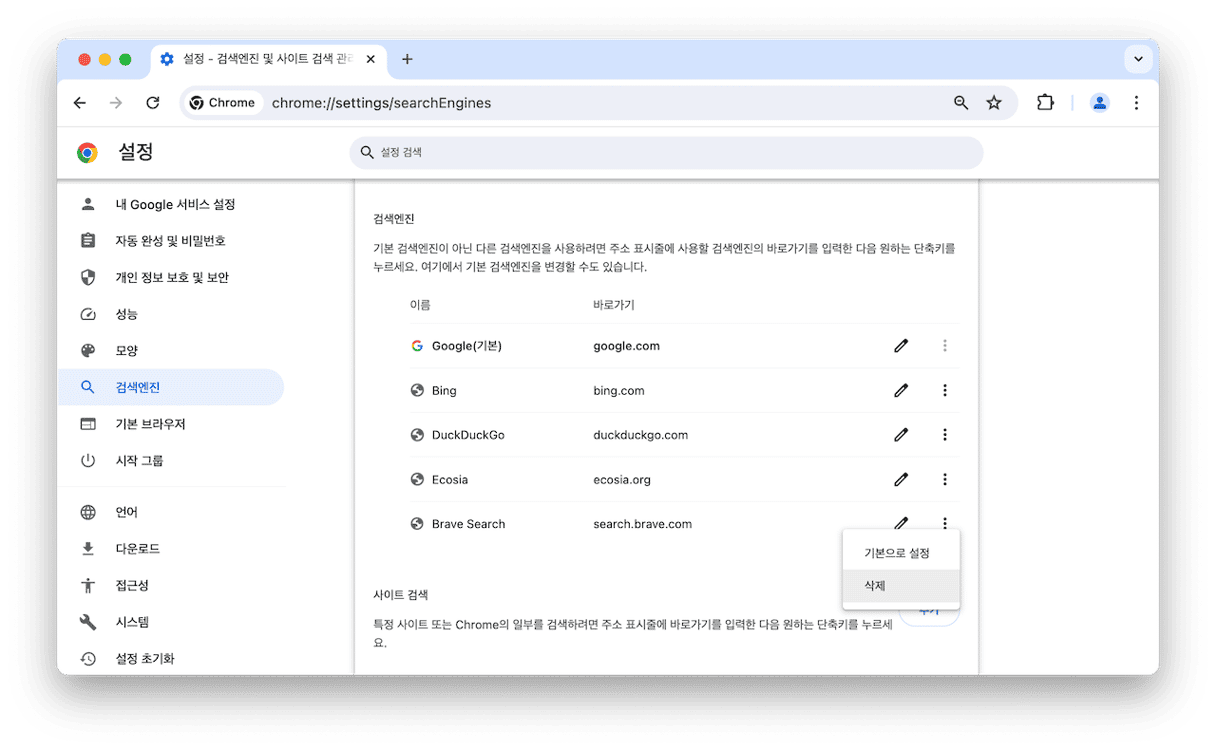Screen dimensions: 1216x750
Task: Click the browser forward arrow
Action: [x=116, y=103]
